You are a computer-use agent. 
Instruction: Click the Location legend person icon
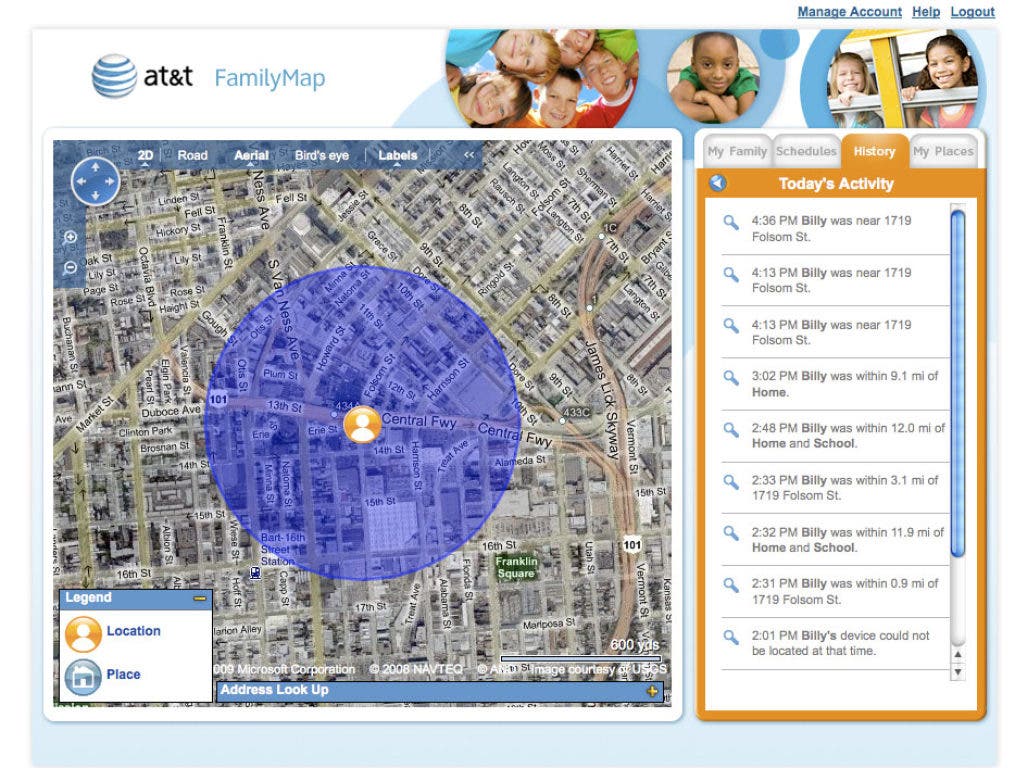coord(83,634)
